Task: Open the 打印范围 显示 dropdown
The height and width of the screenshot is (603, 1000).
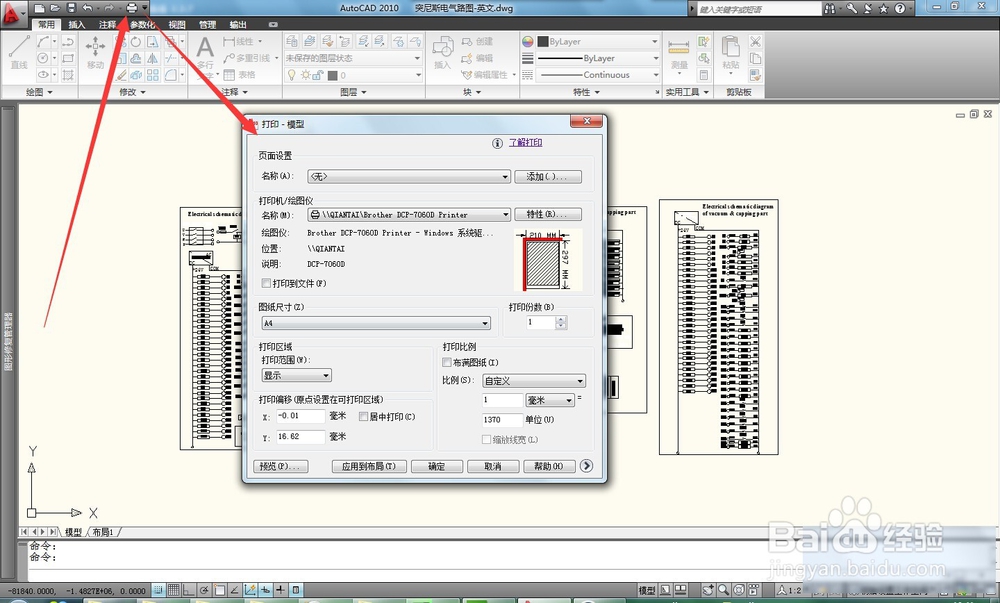Action: click(x=297, y=375)
